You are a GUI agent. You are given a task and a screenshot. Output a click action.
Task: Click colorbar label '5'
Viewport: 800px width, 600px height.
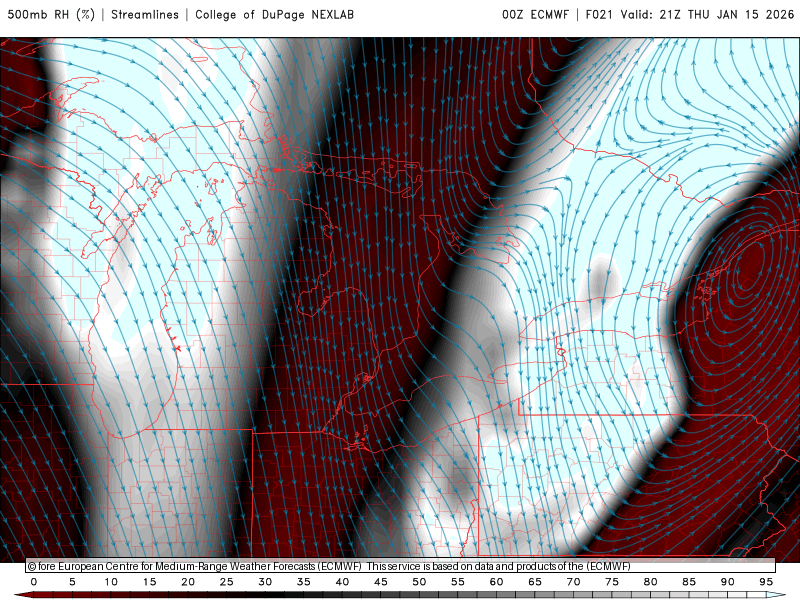[x=72, y=582]
